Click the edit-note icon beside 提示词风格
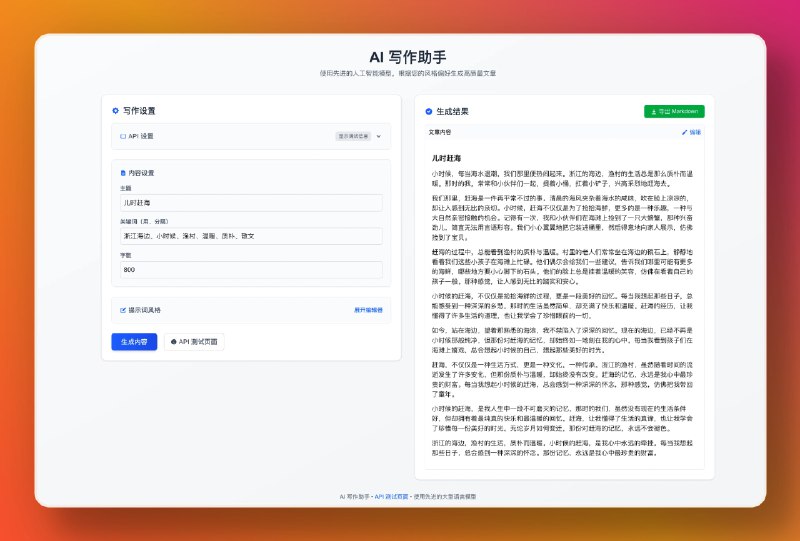The width and height of the screenshot is (800, 541). [x=123, y=310]
